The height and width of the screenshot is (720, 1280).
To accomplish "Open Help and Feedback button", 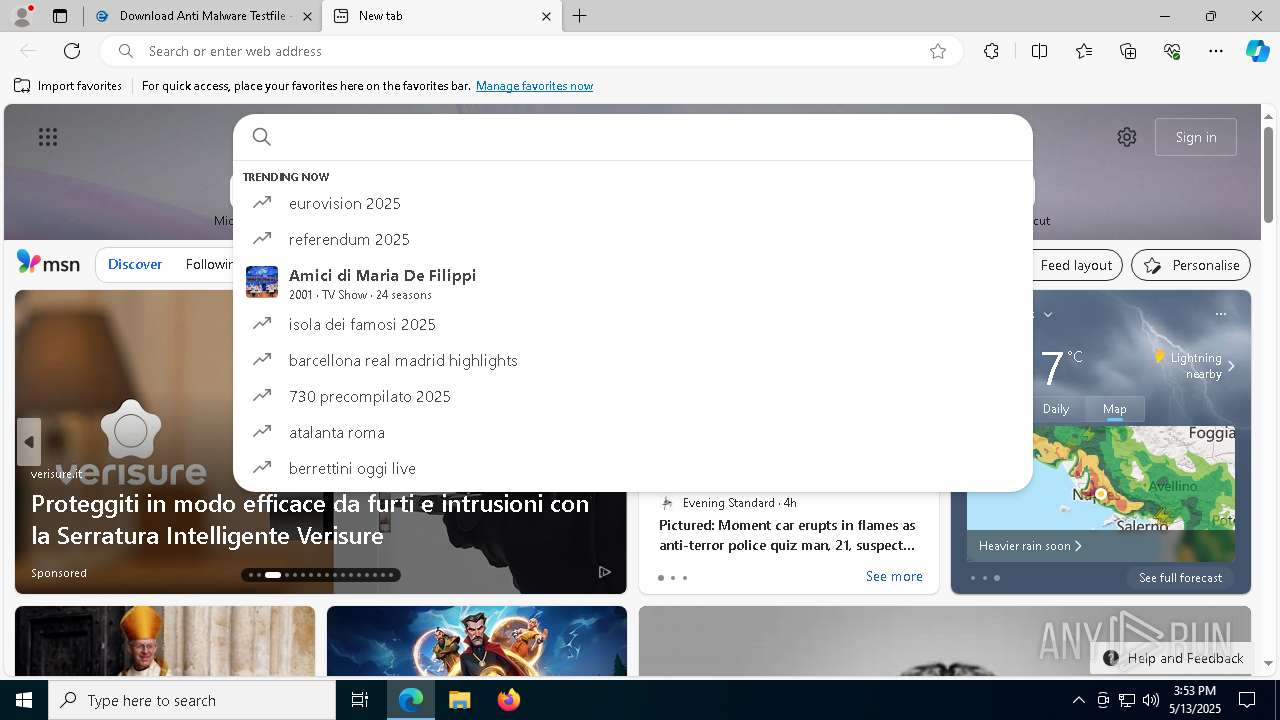I will pos(1173,658).
